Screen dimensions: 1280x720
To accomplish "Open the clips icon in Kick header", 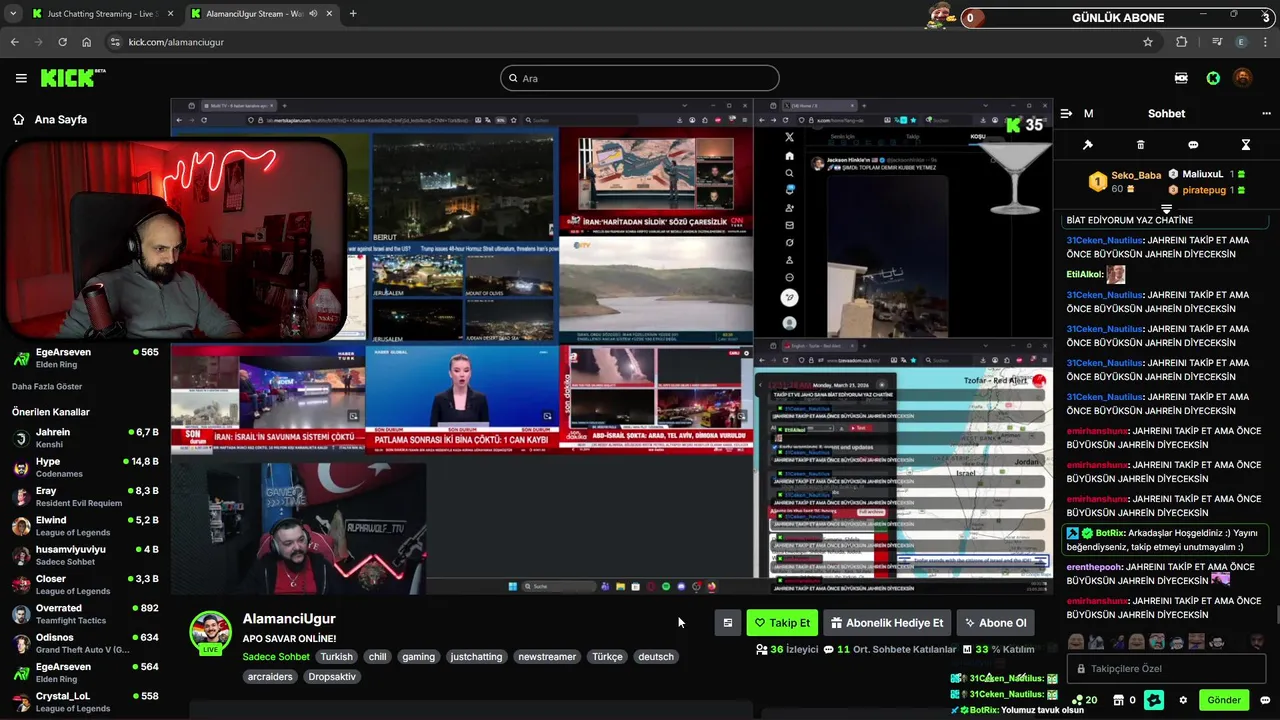I will click(1182, 78).
